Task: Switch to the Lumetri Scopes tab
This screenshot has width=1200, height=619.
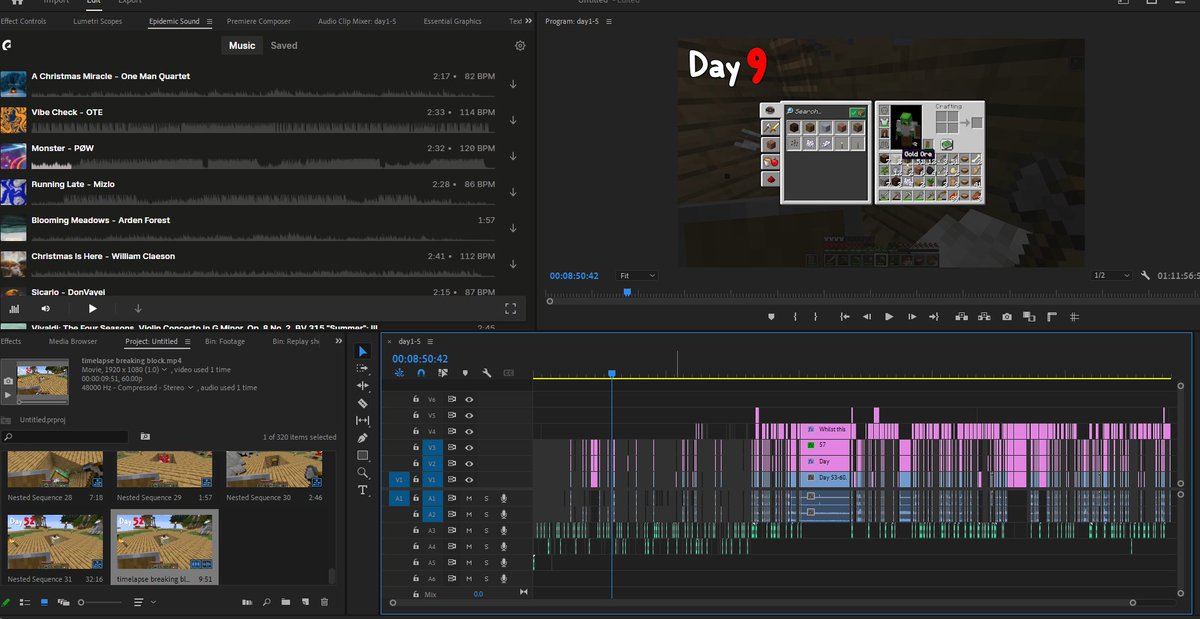Action: point(98,21)
